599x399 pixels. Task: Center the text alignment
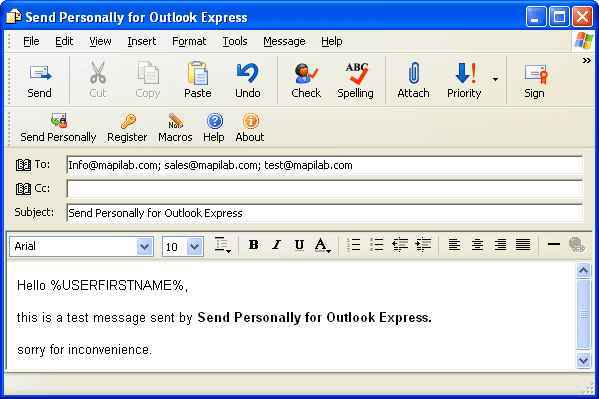(477, 245)
